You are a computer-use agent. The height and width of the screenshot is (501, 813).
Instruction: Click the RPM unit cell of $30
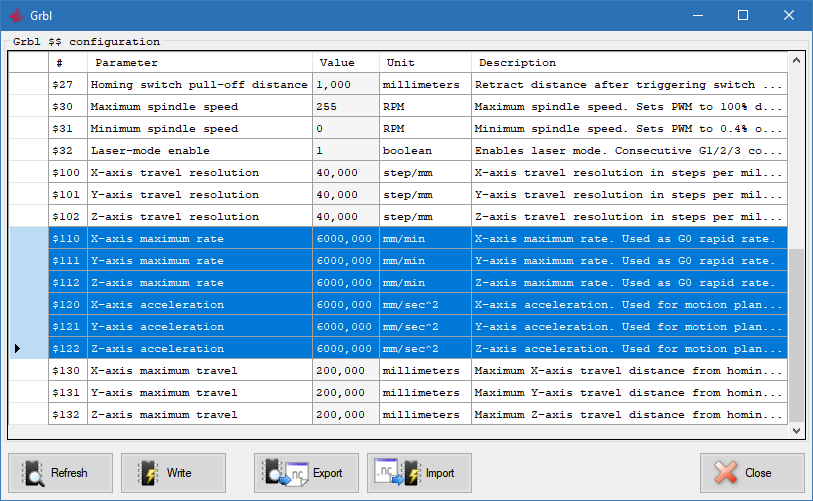[425, 106]
